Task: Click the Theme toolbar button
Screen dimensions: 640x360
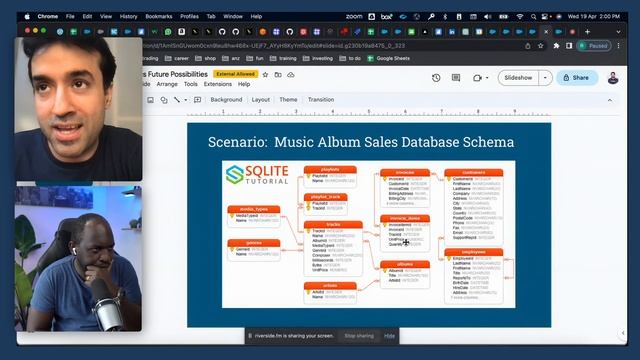Action: point(288,100)
